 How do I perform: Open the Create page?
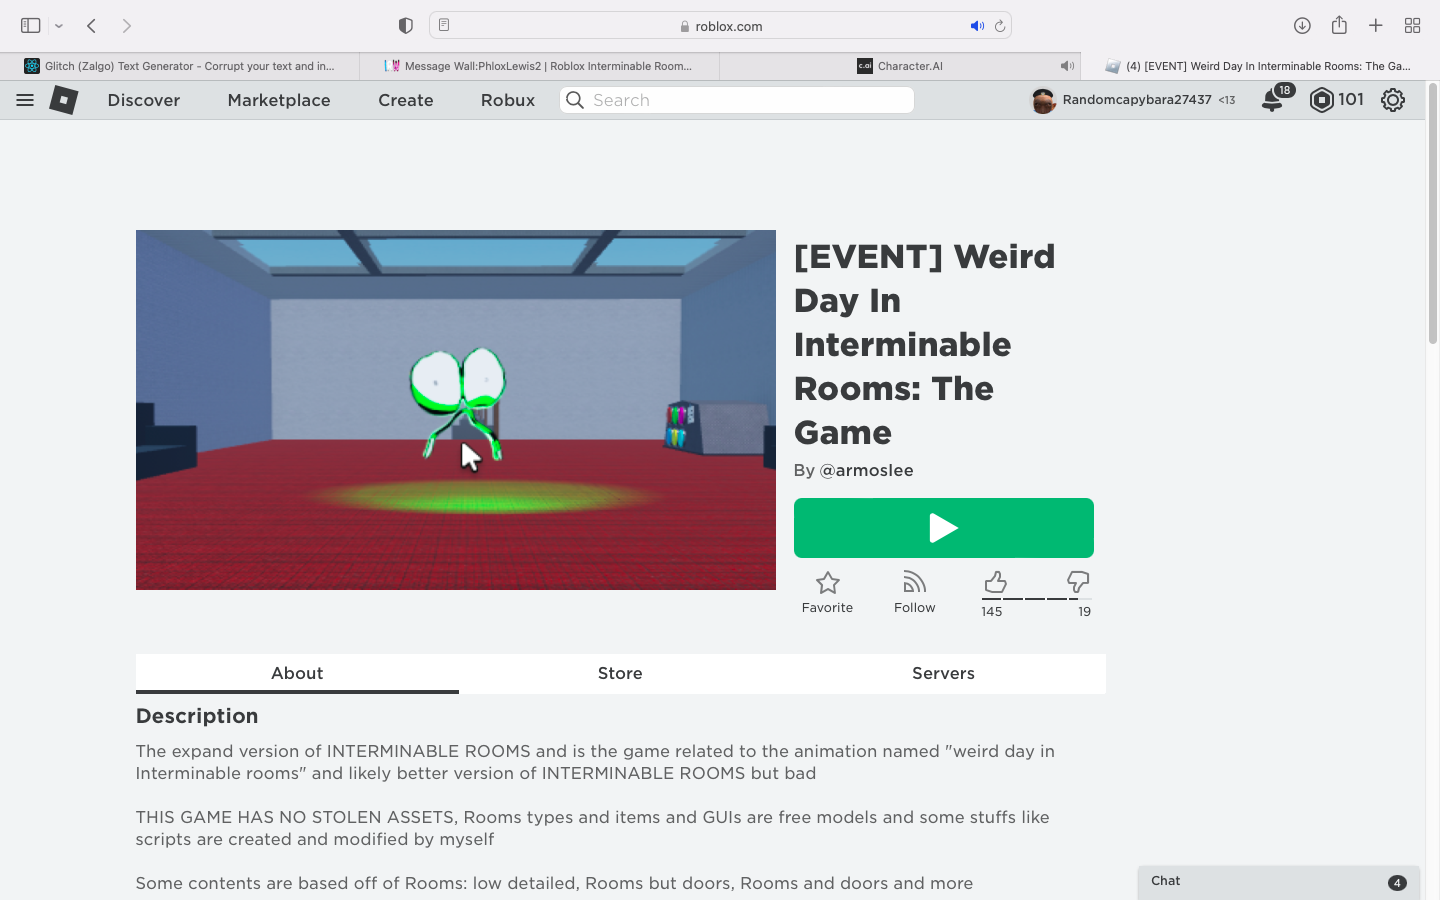(x=406, y=100)
